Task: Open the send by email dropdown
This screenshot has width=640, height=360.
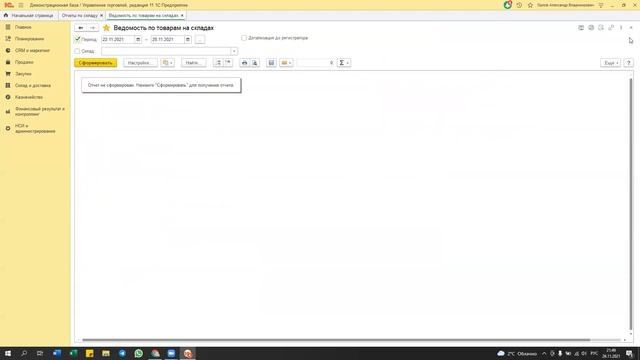Action: [x=286, y=63]
